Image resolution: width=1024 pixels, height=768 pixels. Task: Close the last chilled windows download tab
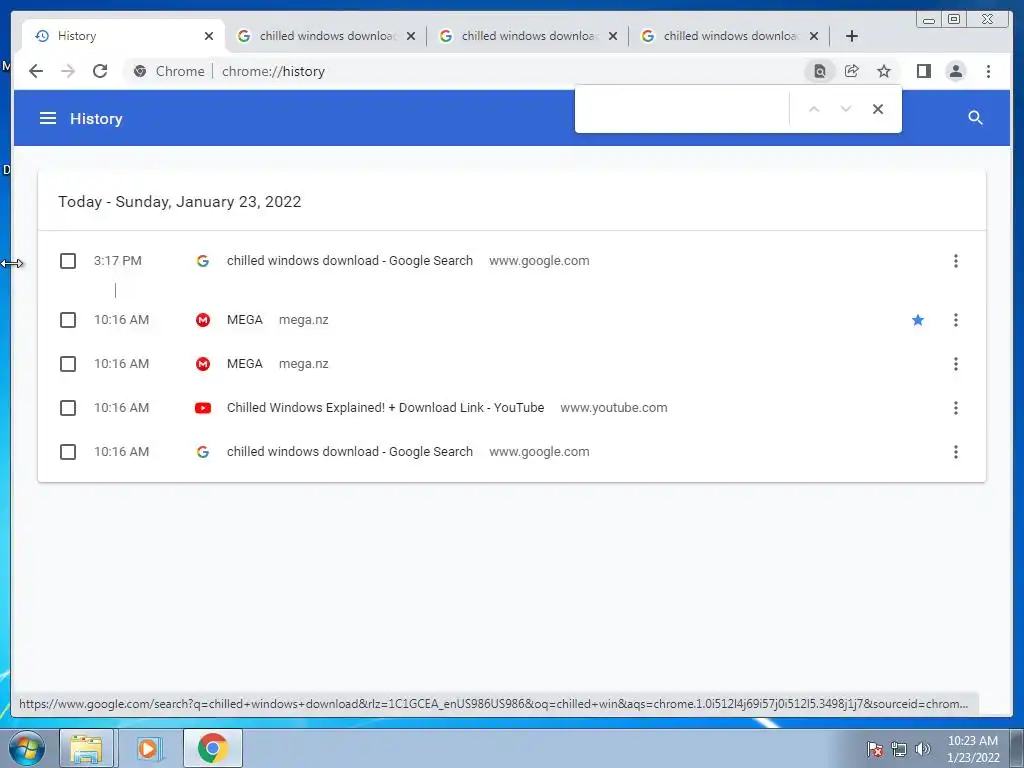pyautogui.click(x=814, y=36)
